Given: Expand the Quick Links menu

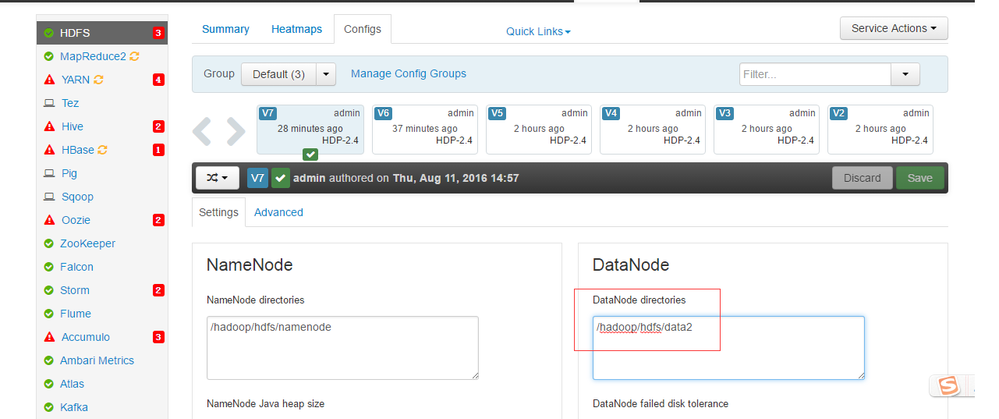Looking at the screenshot, I should click(538, 32).
